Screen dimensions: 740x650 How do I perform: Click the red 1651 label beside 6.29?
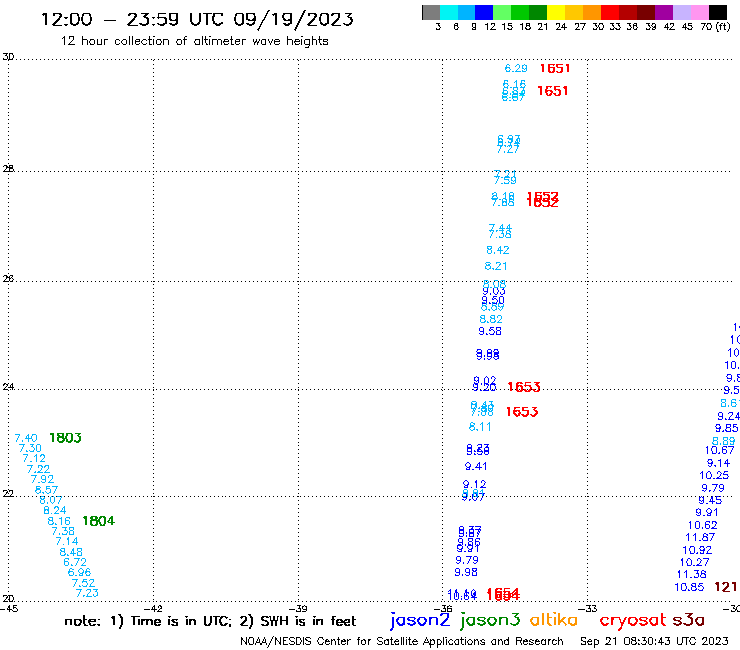tap(555, 68)
